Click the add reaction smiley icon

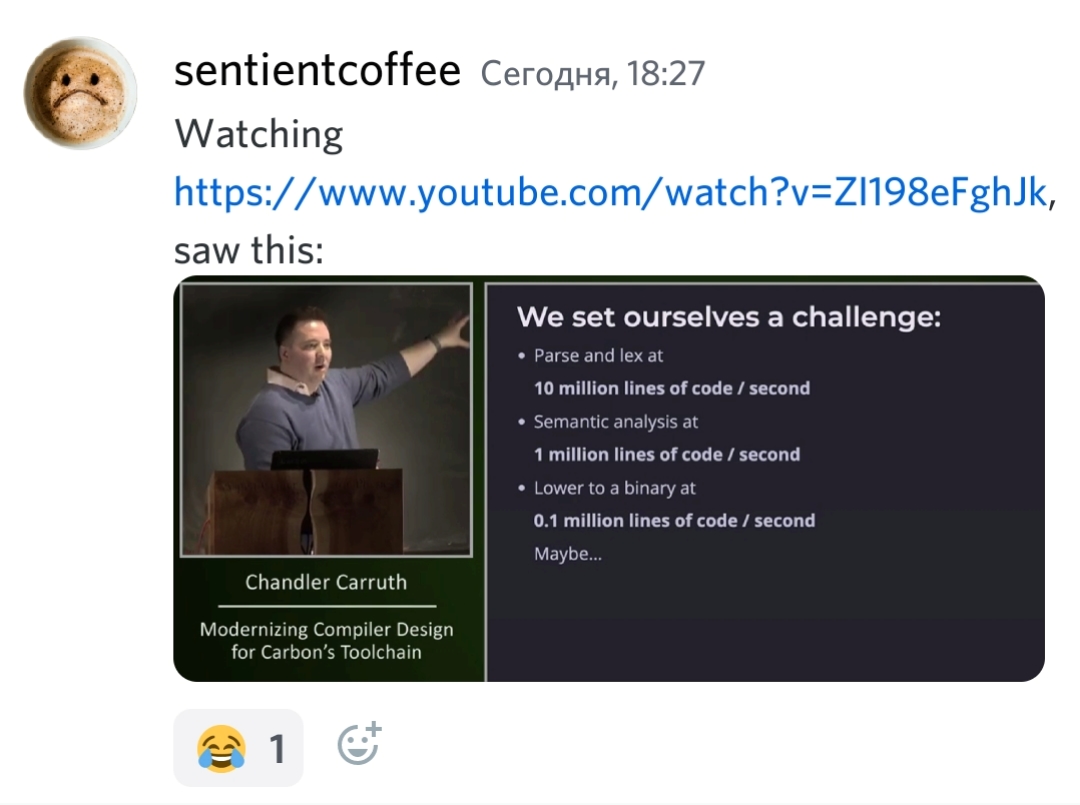pos(360,744)
